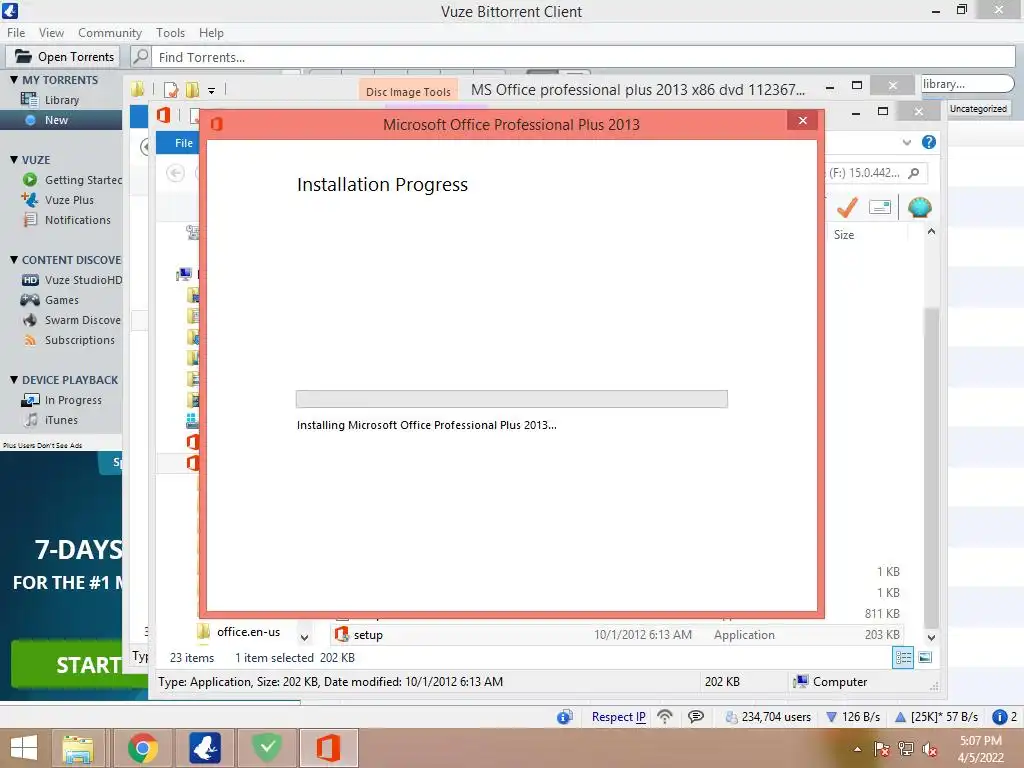Click the Explorer search magnifier icon
1024x768 pixels.
point(914,173)
